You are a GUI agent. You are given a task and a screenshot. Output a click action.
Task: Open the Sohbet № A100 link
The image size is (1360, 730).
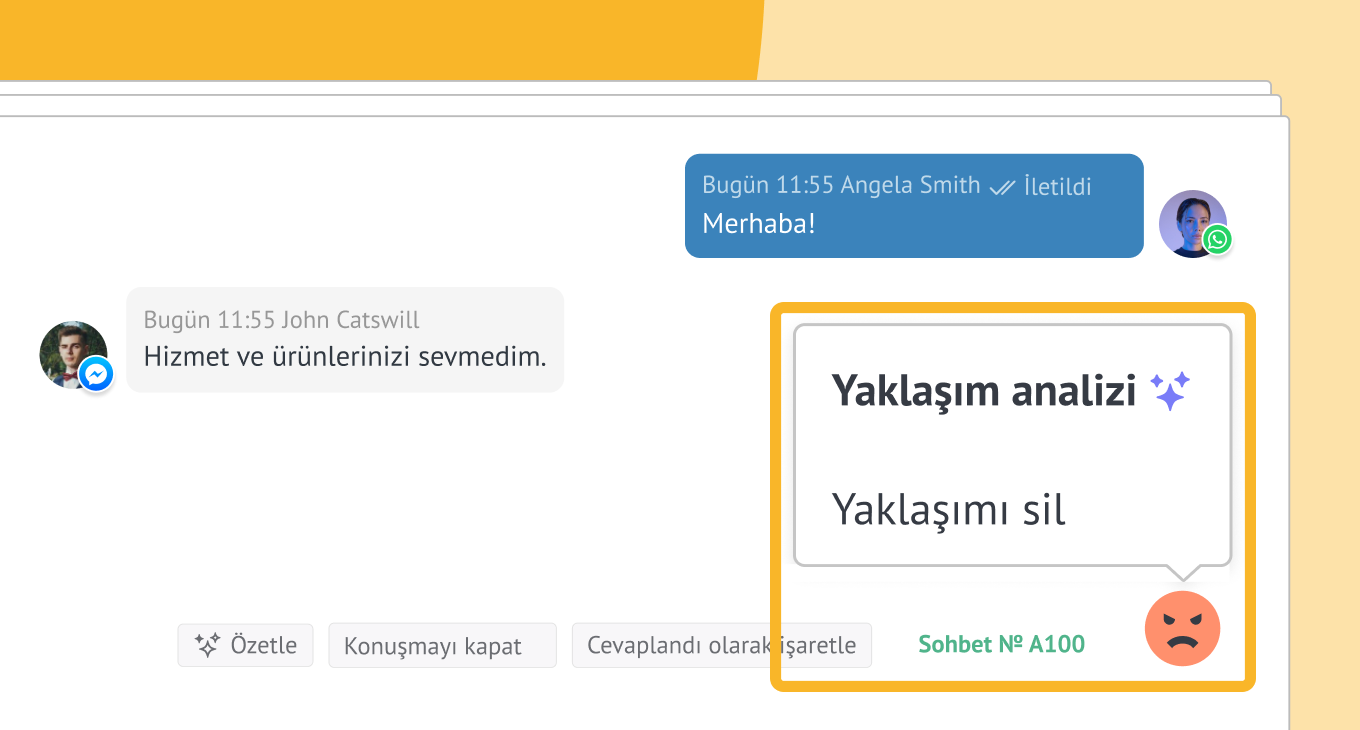click(1001, 644)
